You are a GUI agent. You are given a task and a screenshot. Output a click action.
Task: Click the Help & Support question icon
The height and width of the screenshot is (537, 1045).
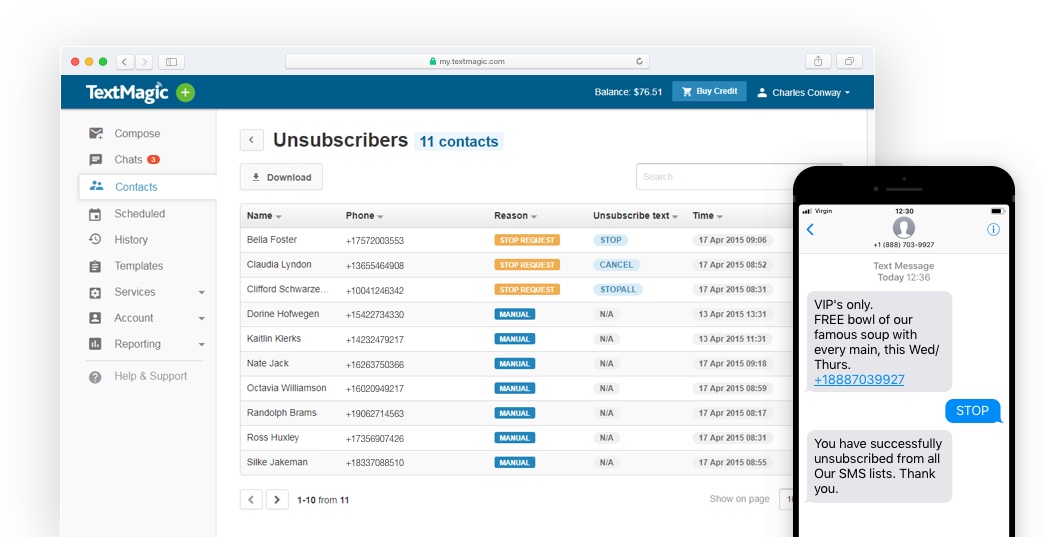95,376
